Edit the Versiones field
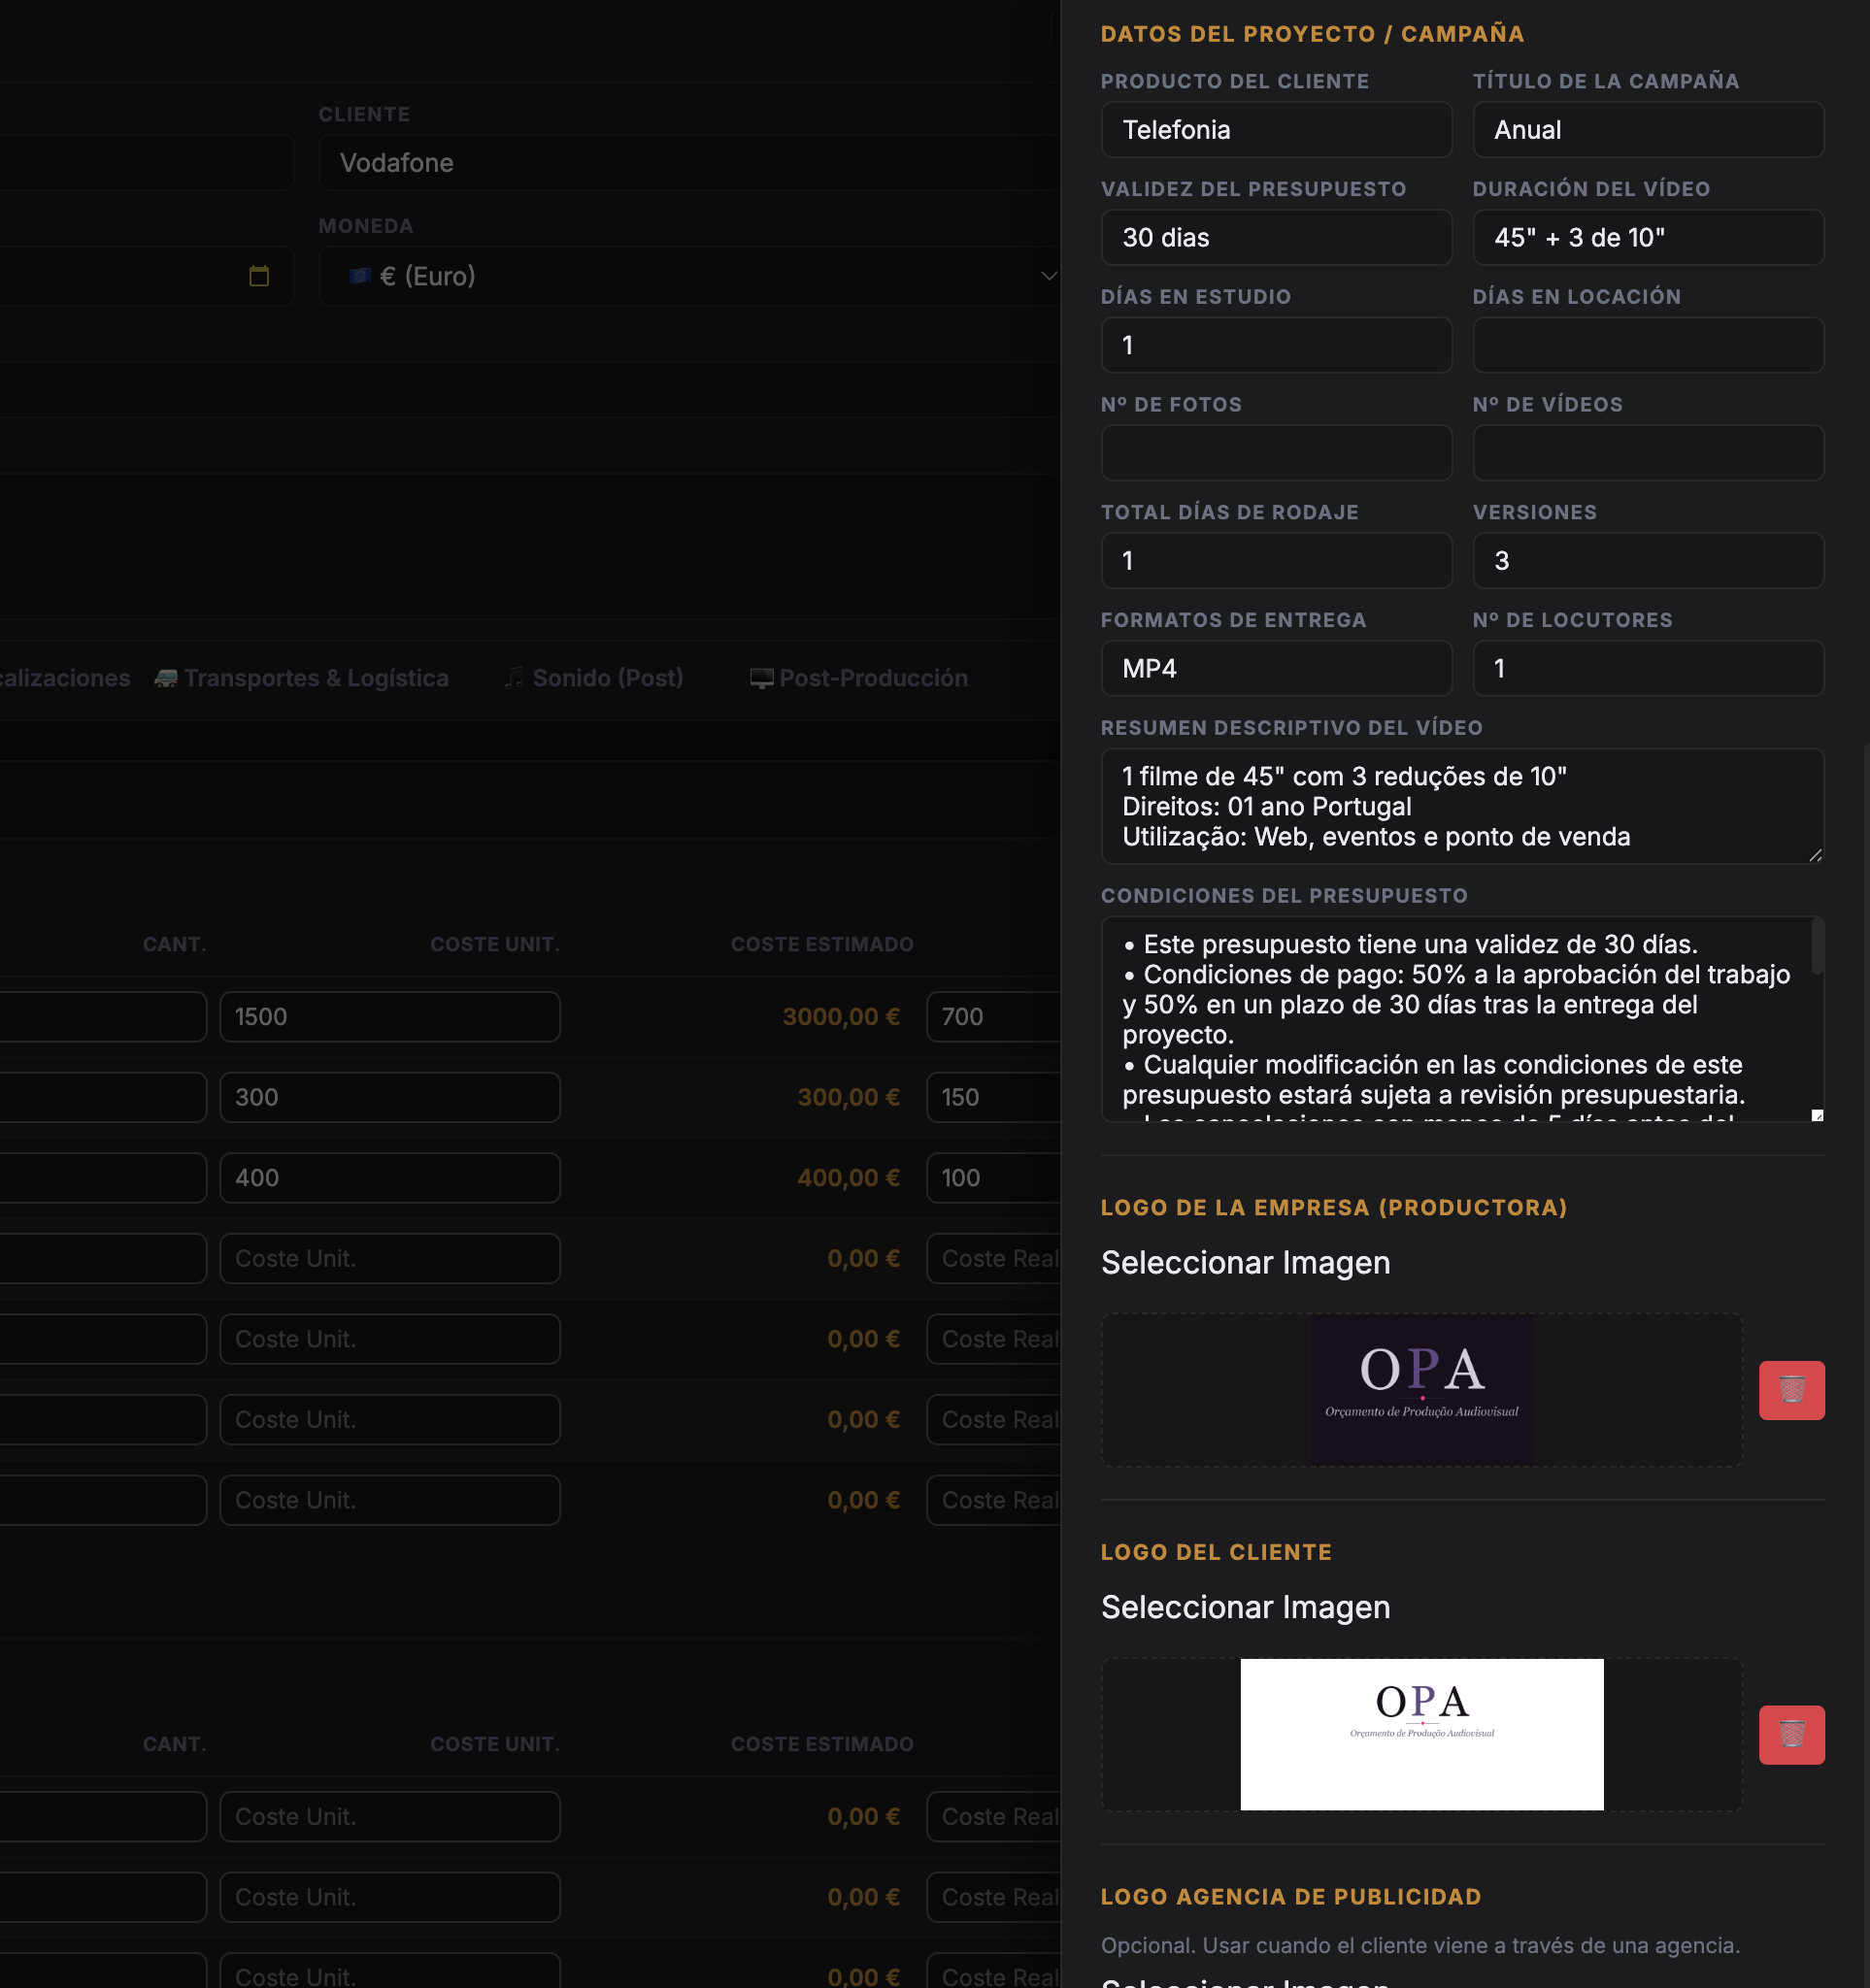 [1648, 561]
